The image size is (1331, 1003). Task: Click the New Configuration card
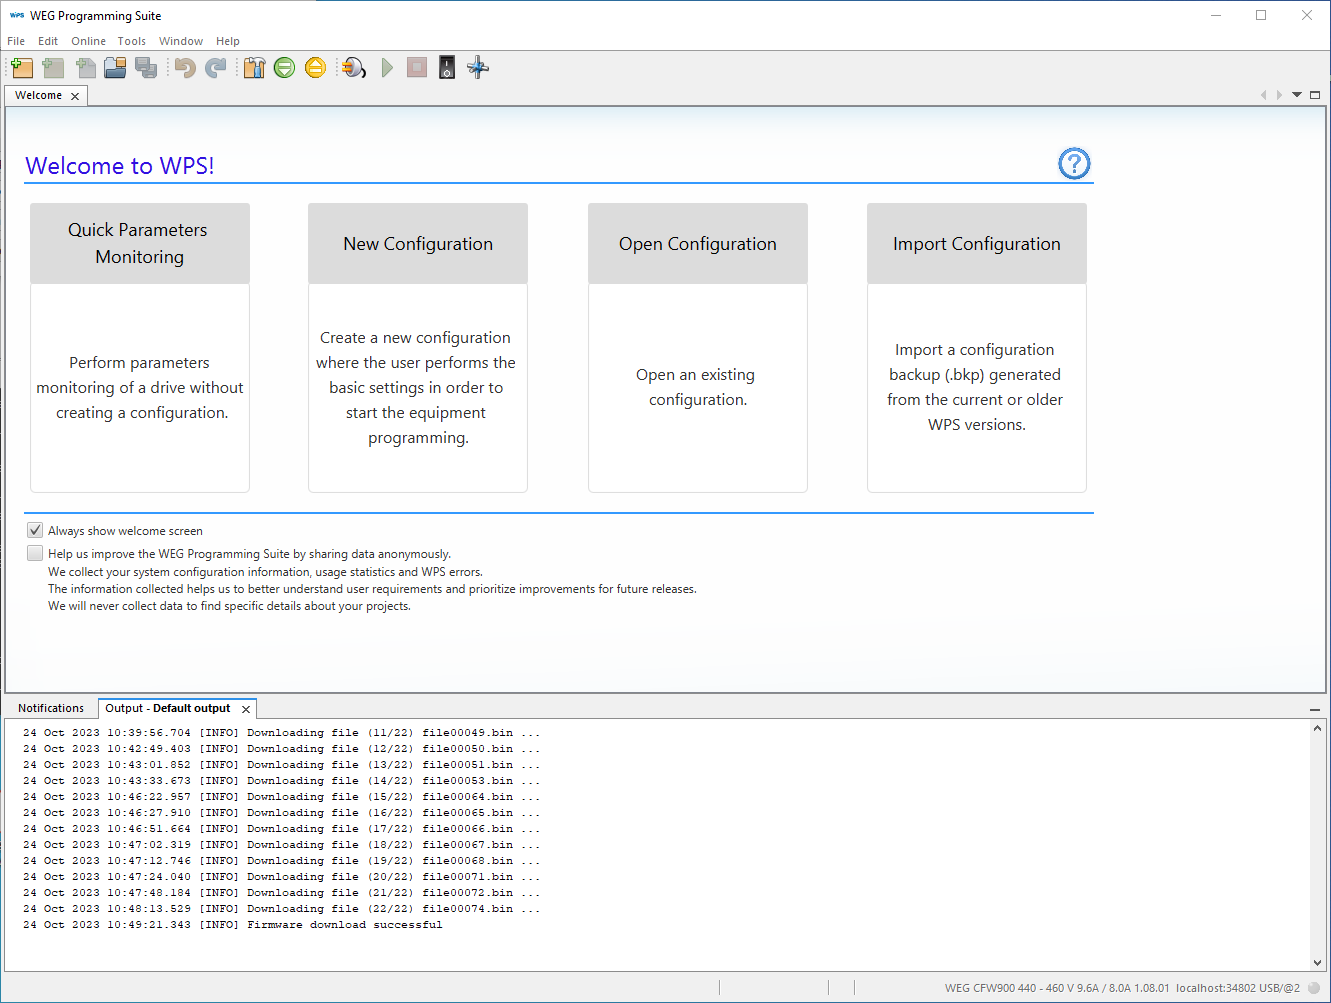pos(418,347)
